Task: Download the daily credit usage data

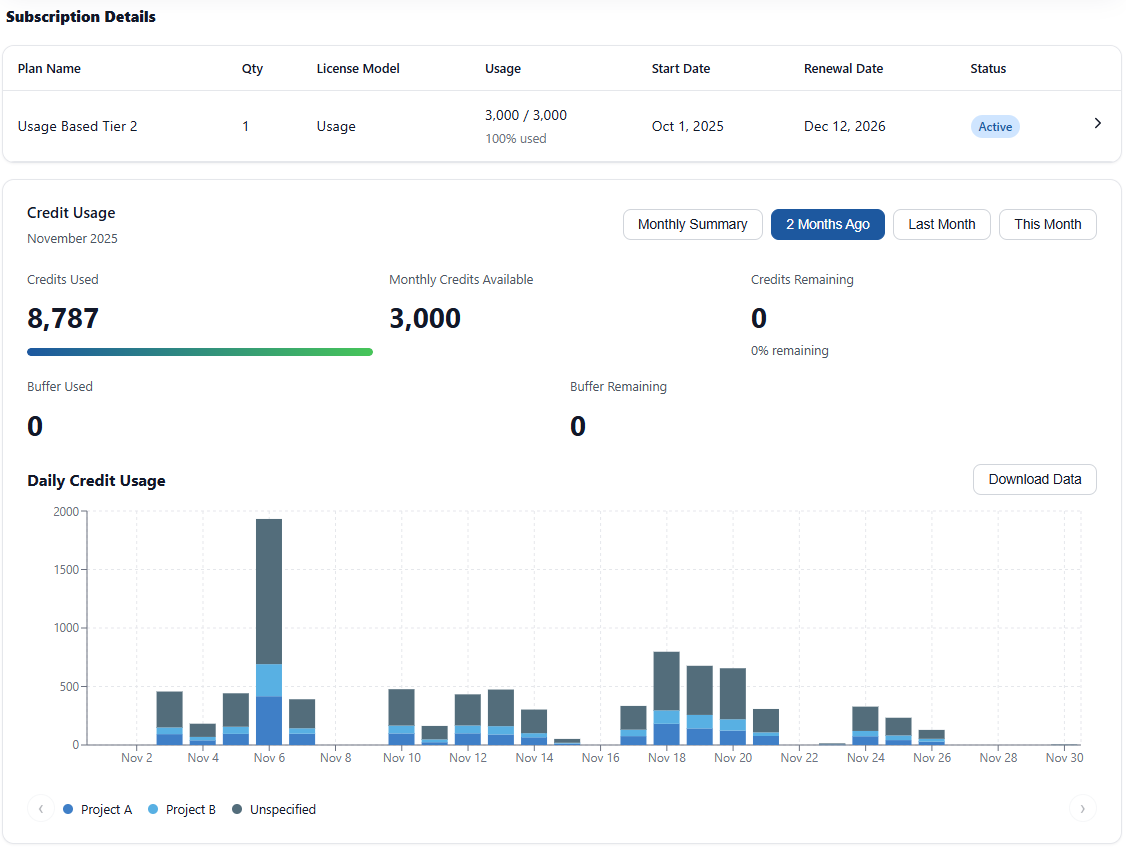Action: tap(1034, 480)
